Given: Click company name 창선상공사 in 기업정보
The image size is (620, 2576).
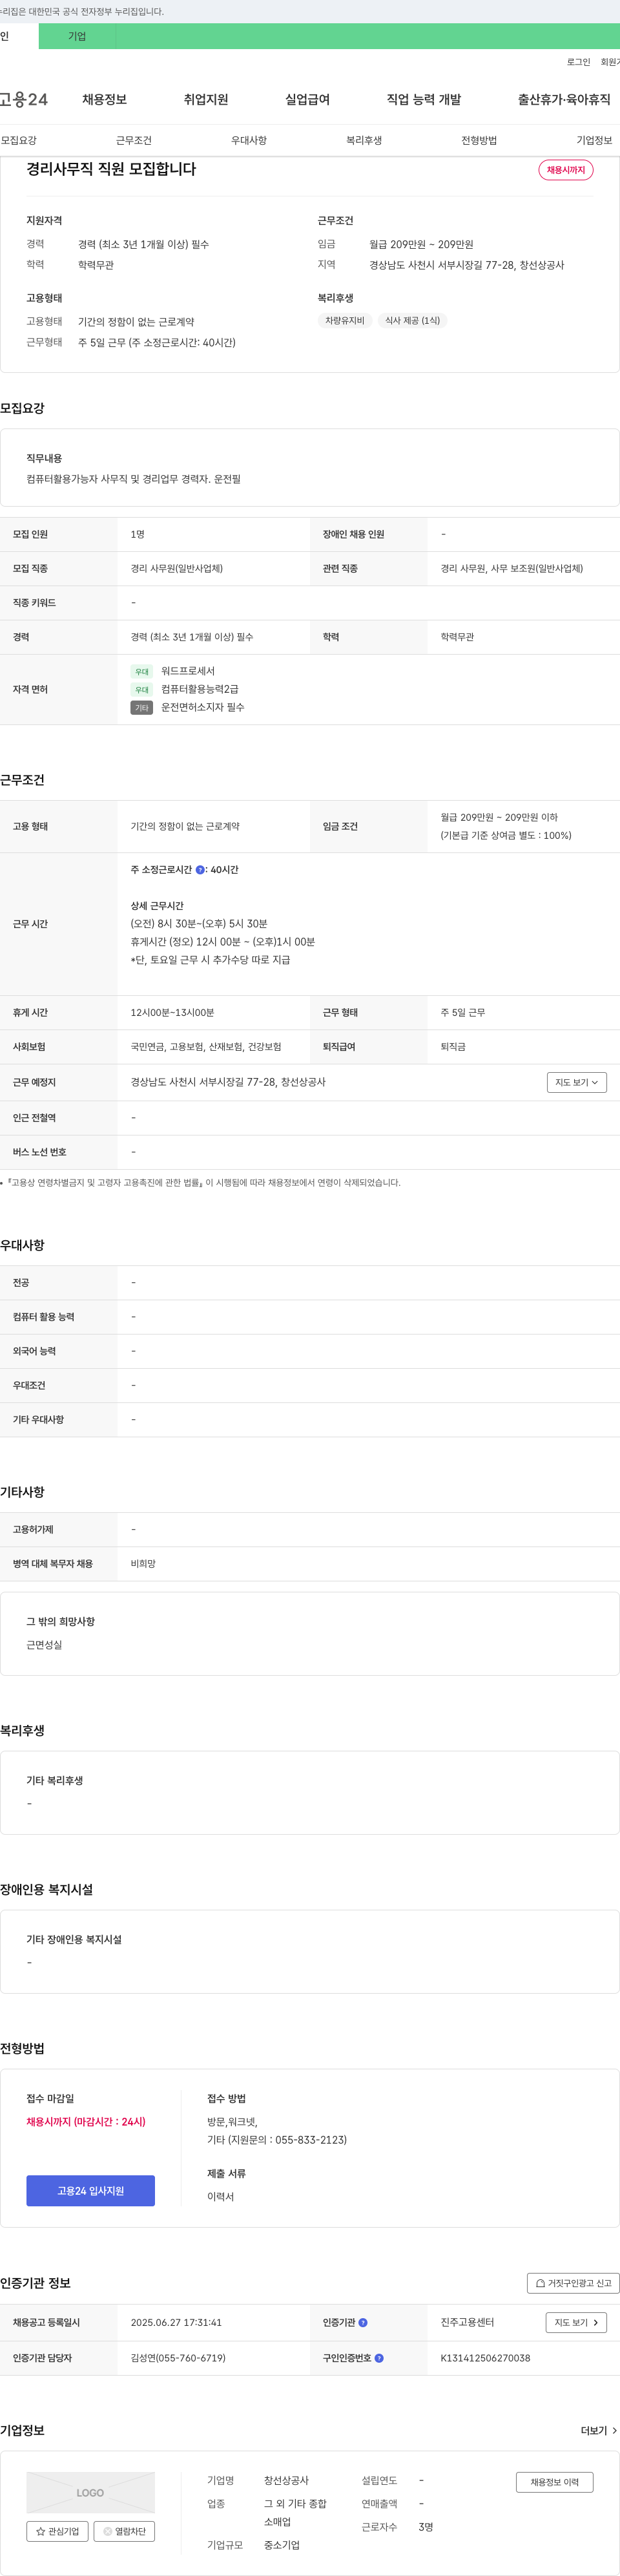Looking at the screenshot, I should tap(286, 2480).
